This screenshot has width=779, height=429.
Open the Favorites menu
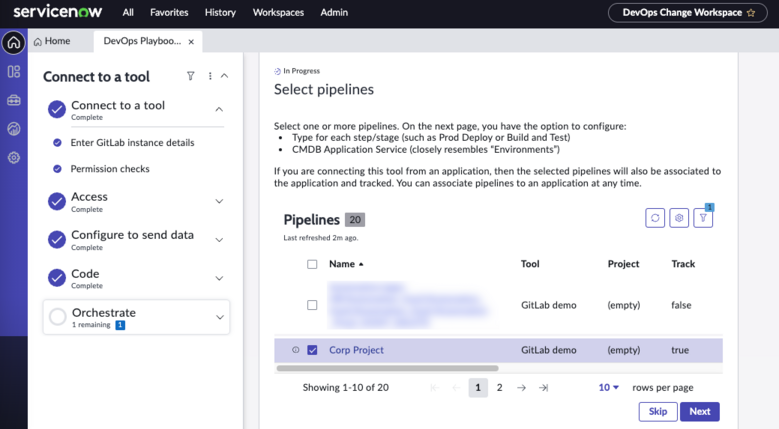pos(169,12)
